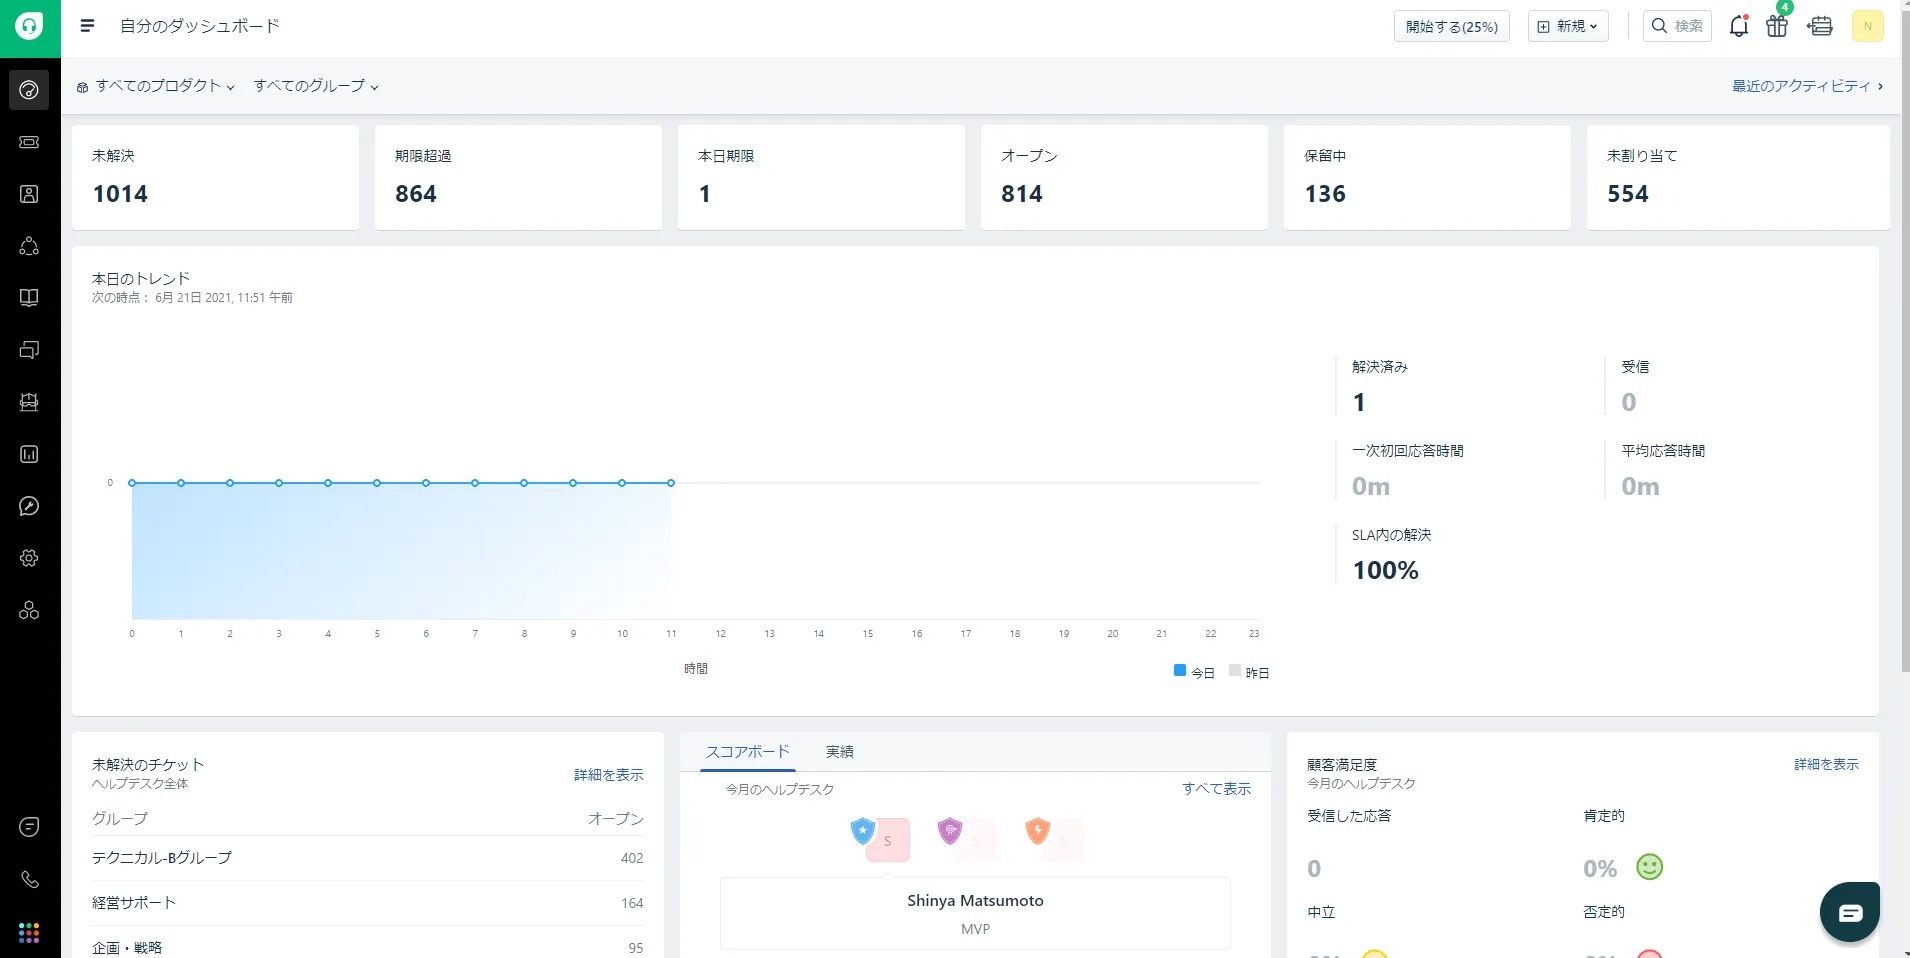
Task: Expand the すべてのプロダクト dropdown
Action: (x=158, y=86)
